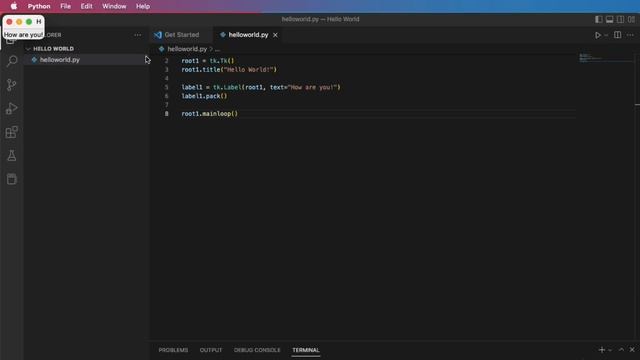Open Customize Layout icon in title bar
Image resolution: width=640 pixels, height=360 pixels.
click(631, 19)
